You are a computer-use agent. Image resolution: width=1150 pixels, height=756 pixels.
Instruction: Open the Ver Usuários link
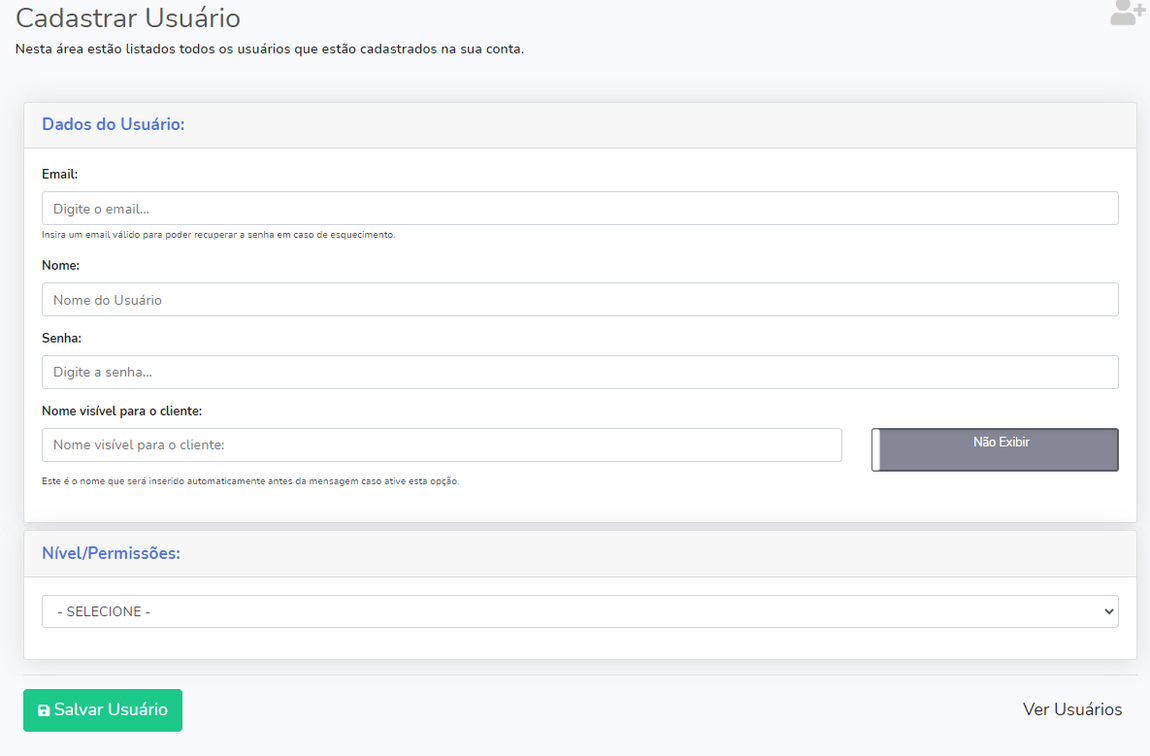click(x=1072, y=709)
